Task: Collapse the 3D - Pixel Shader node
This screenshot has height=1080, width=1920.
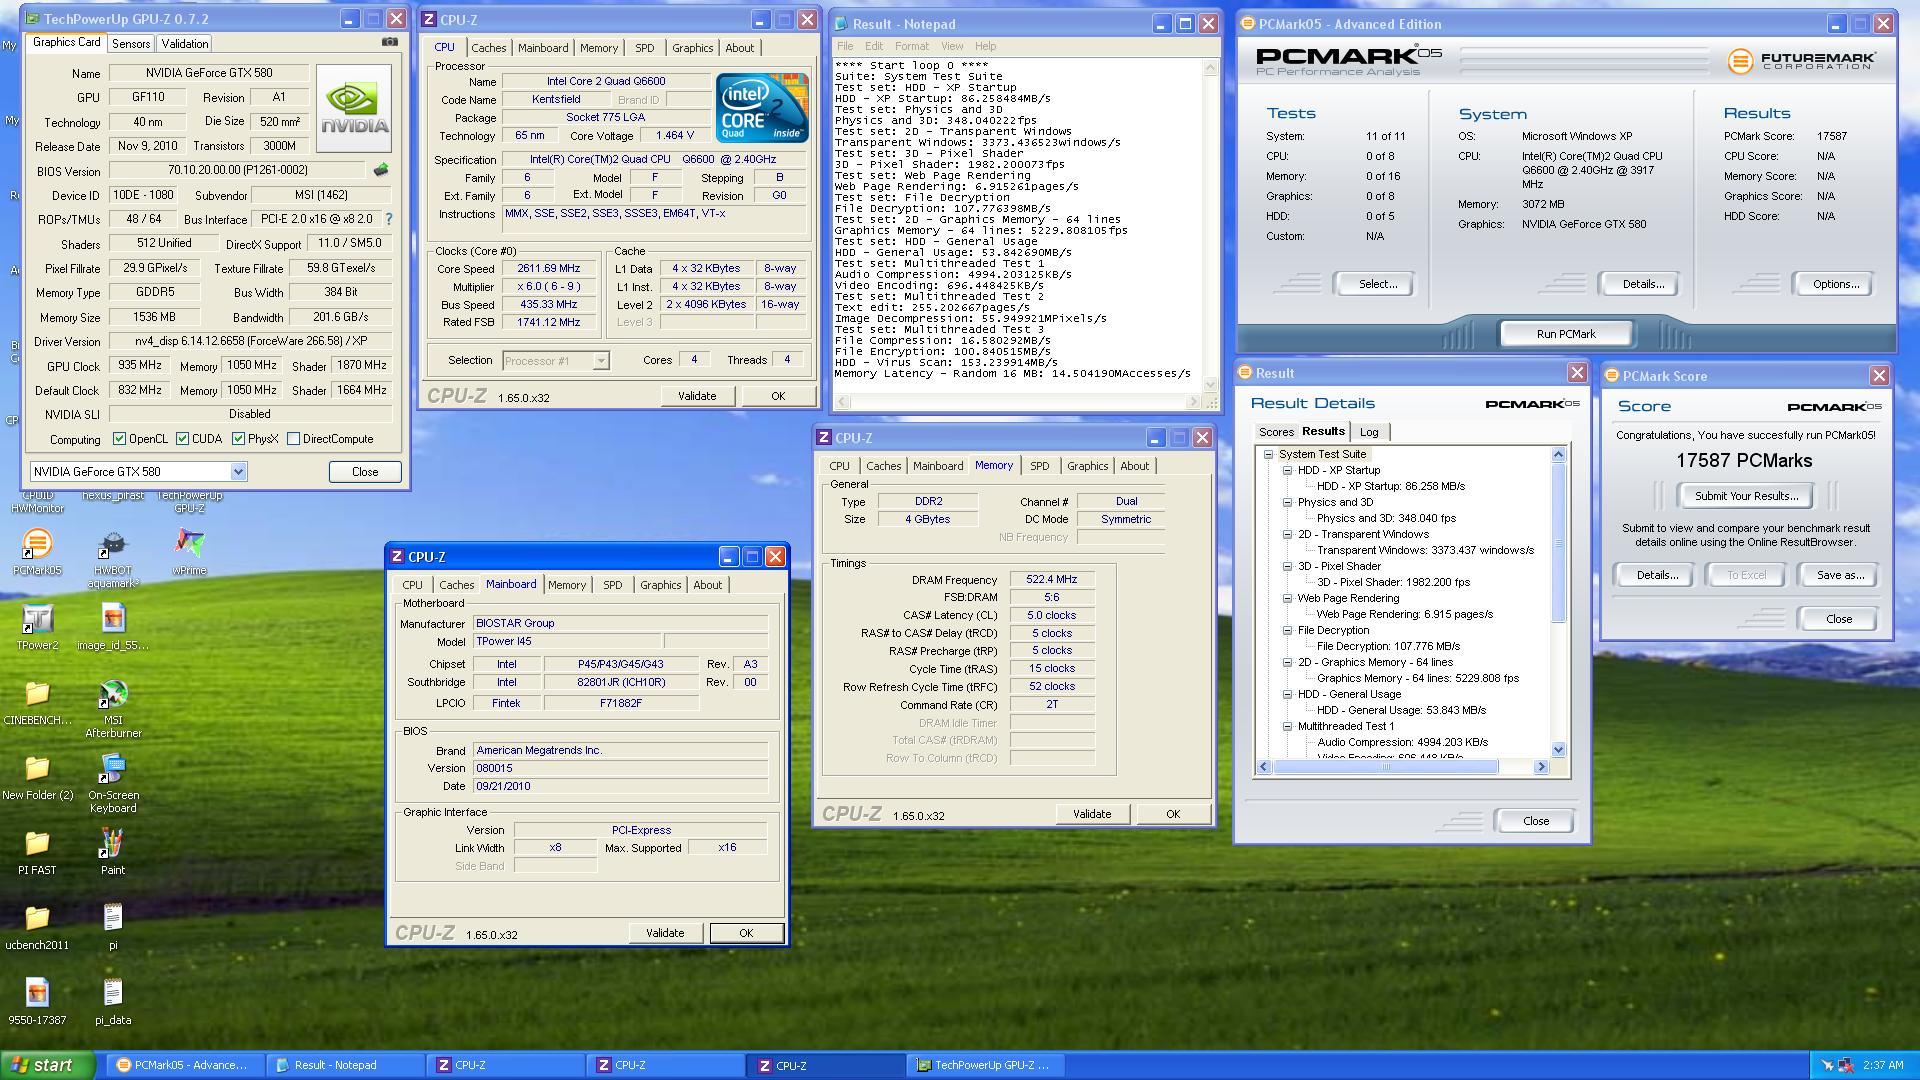Action: (1288, 566)
